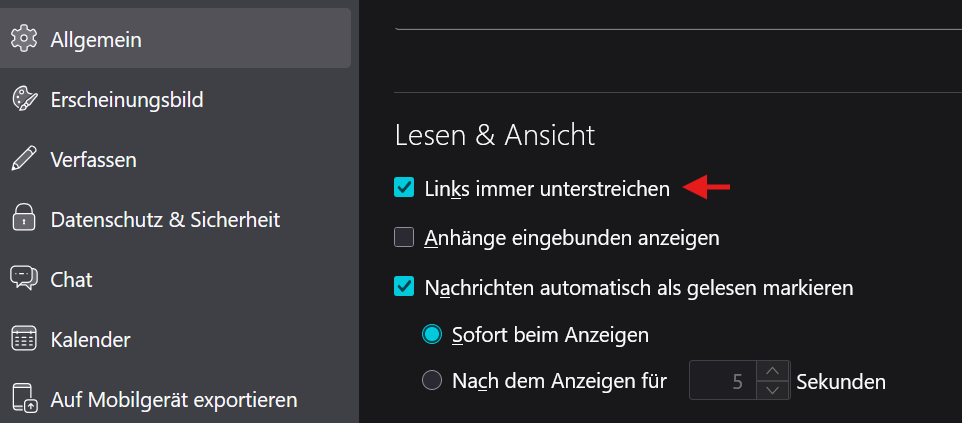Click the "Lesen & Ansicht" section heading
962x423 pixels.
pos(495,134)
